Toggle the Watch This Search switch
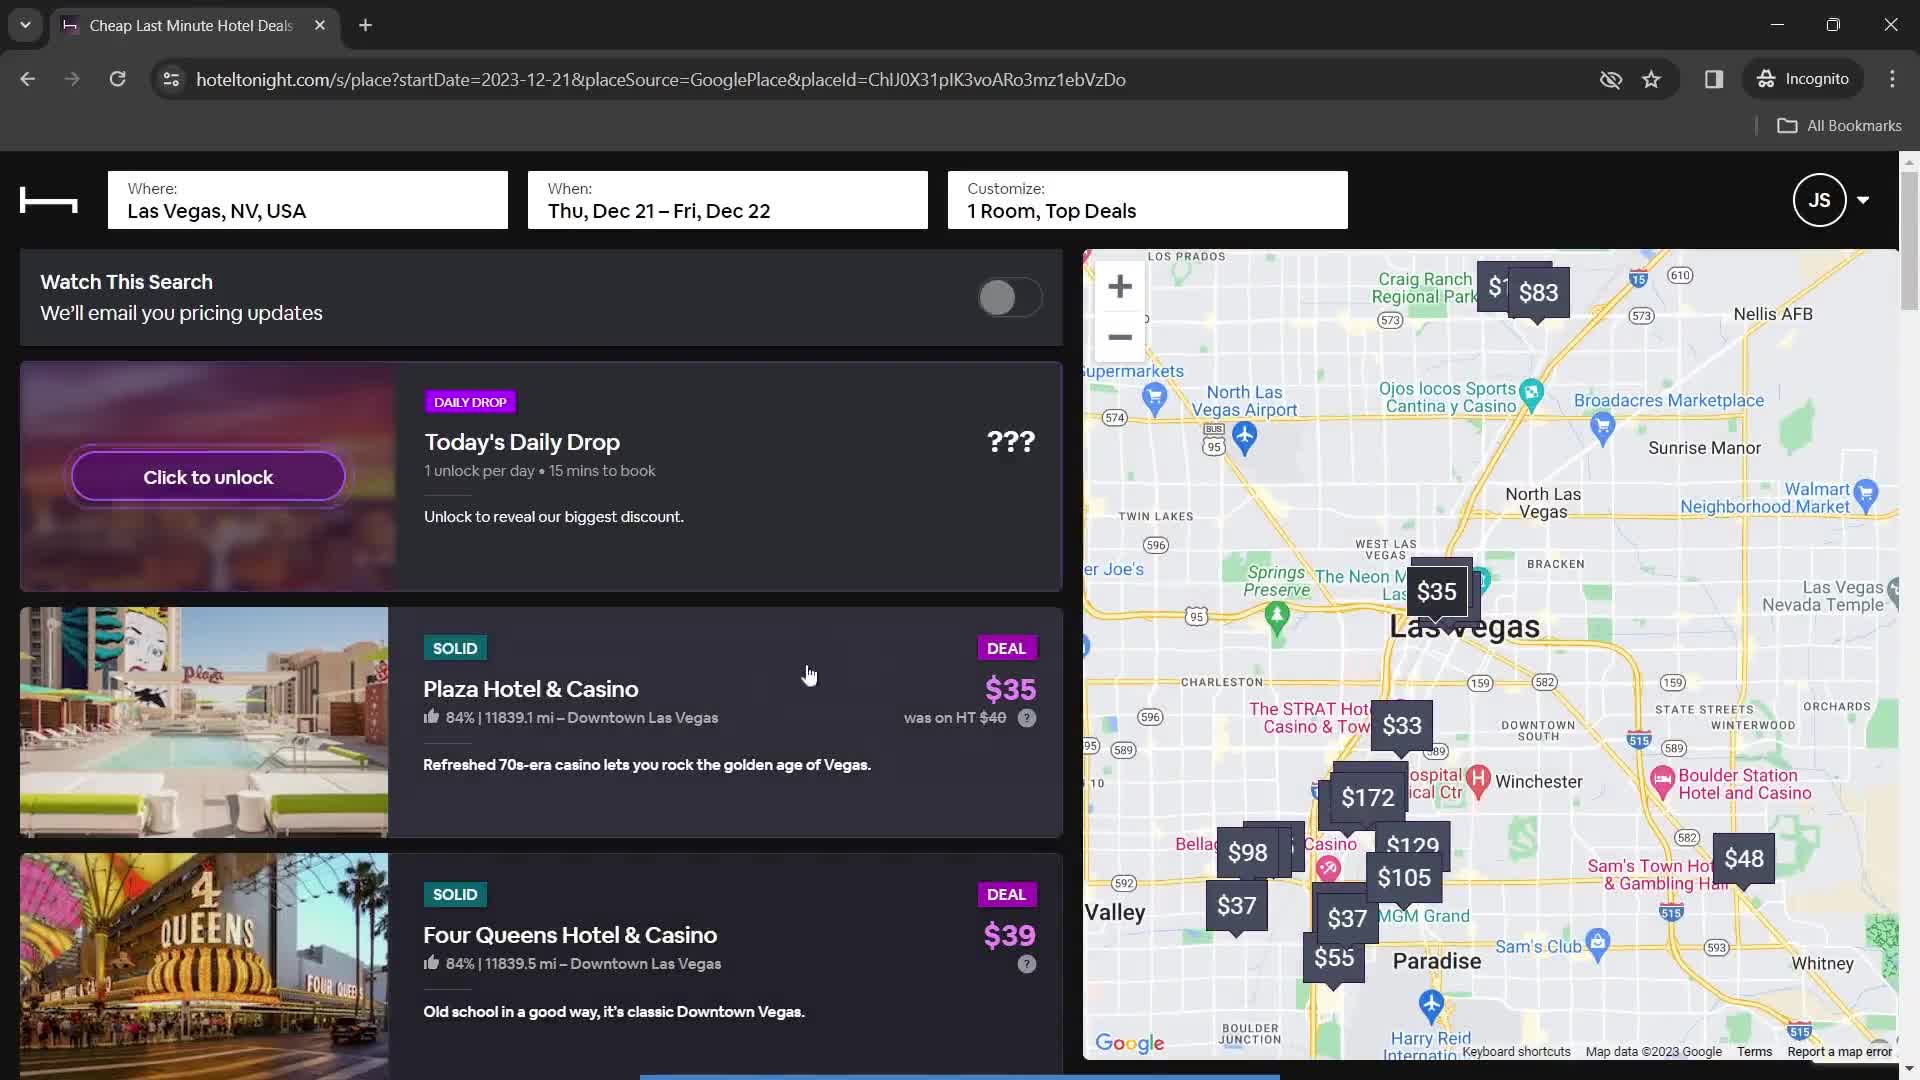Screen dimensions: 1920x1080 [1010, 297]
